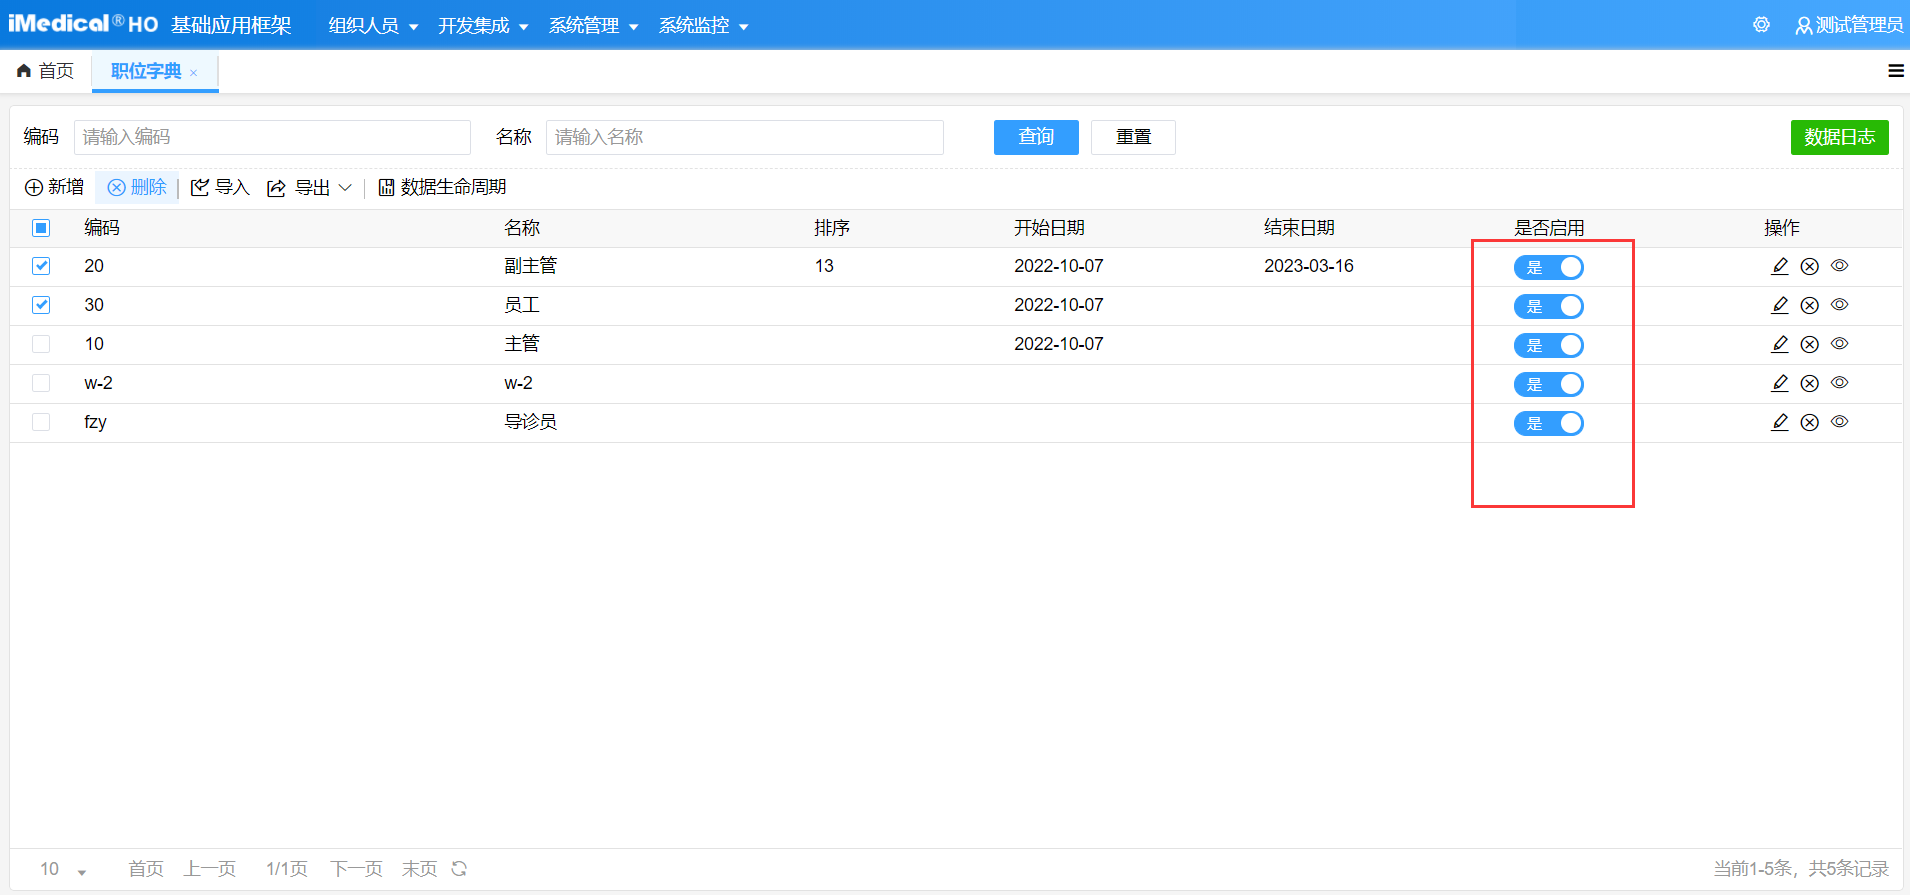
Task: Expand the 系统管理 menu
Action: pos(593,25)
